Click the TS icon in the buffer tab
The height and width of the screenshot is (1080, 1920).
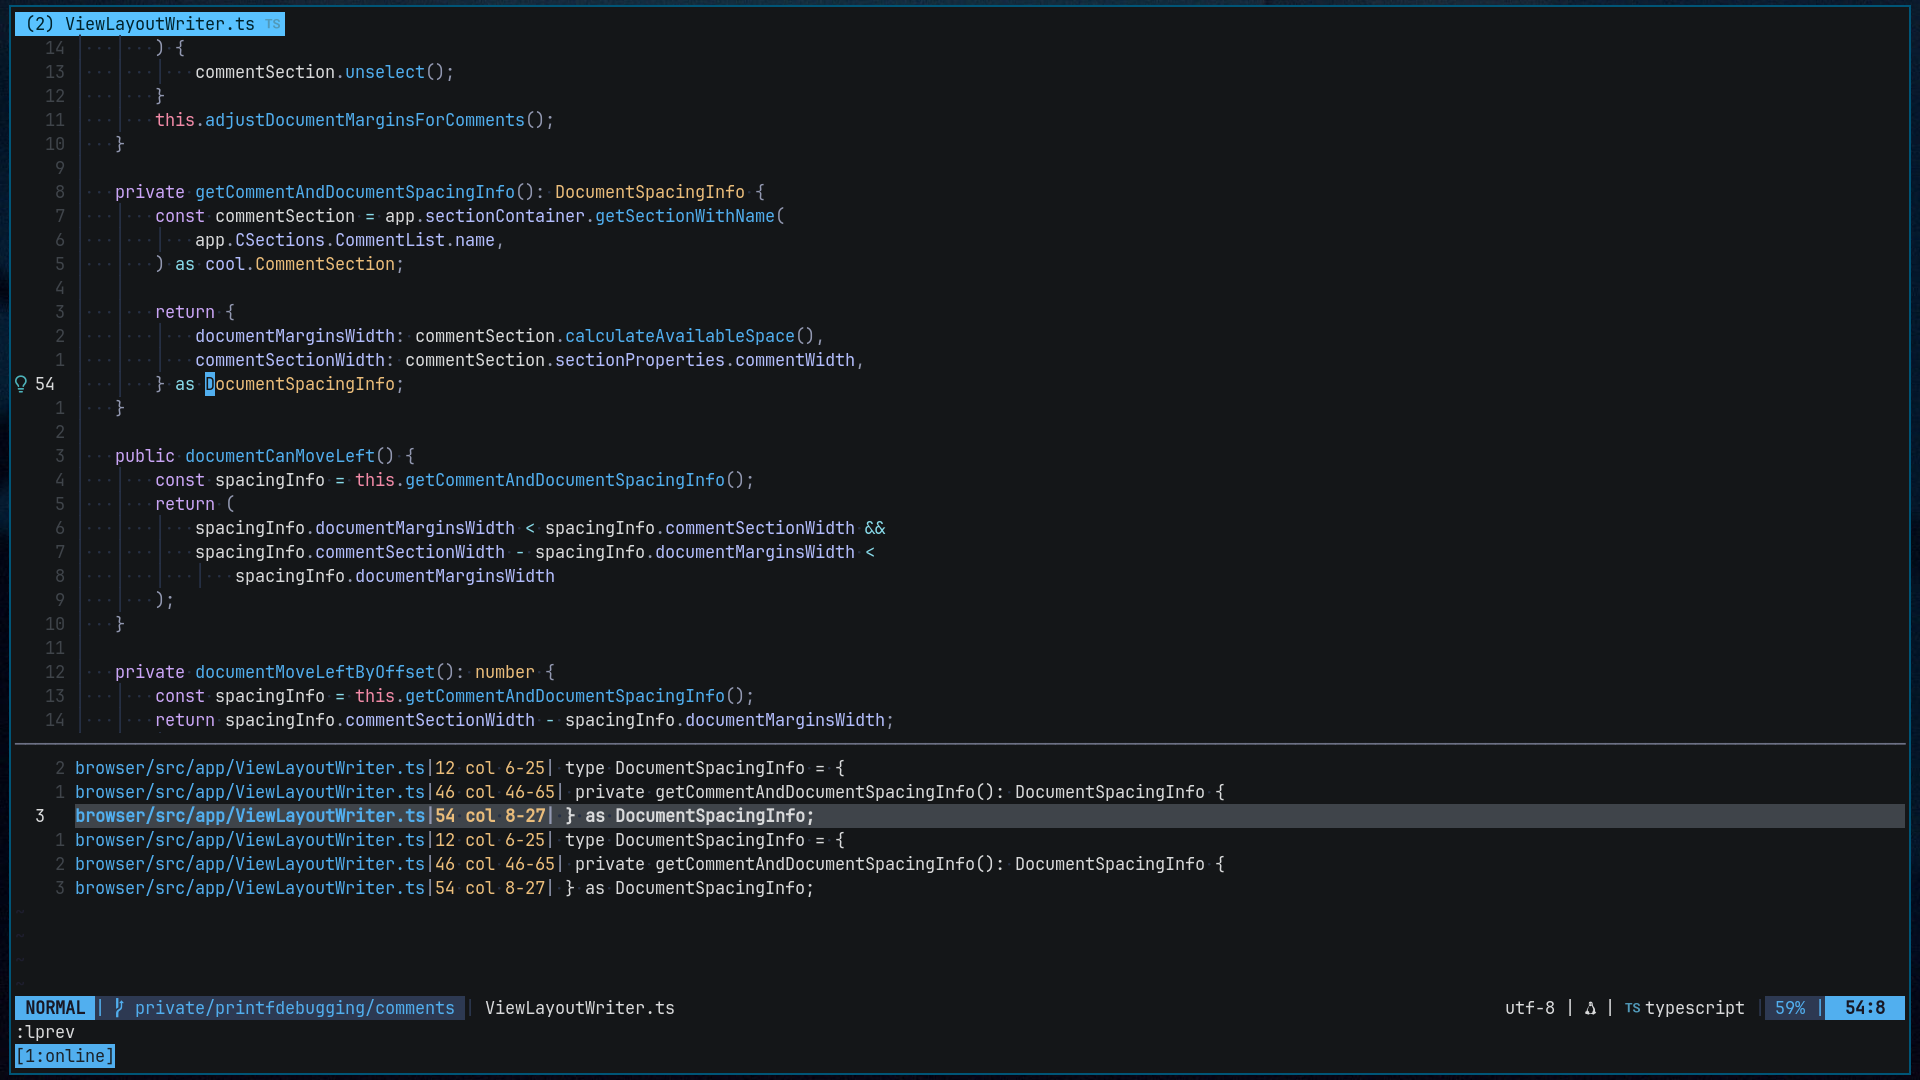(273, 24)
